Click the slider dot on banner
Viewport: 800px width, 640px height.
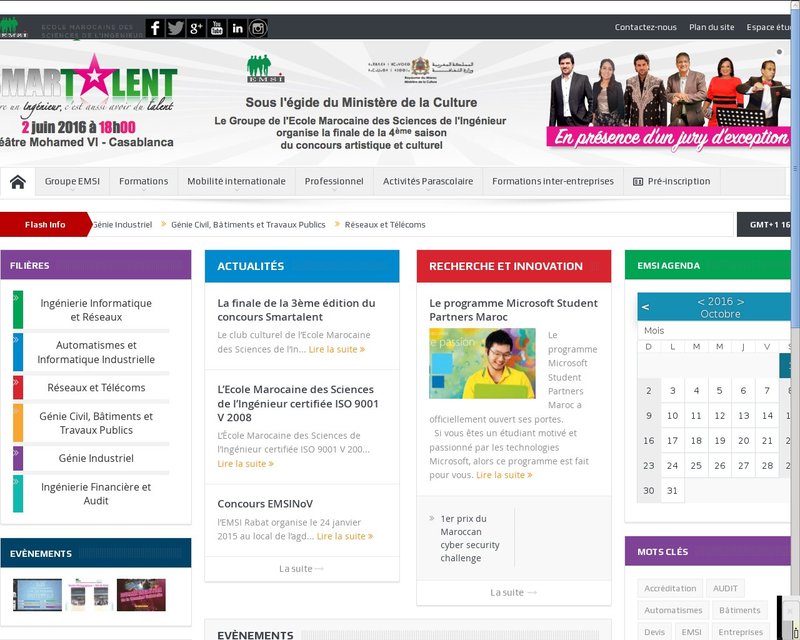pyautogui.click(x=779, y=52)
